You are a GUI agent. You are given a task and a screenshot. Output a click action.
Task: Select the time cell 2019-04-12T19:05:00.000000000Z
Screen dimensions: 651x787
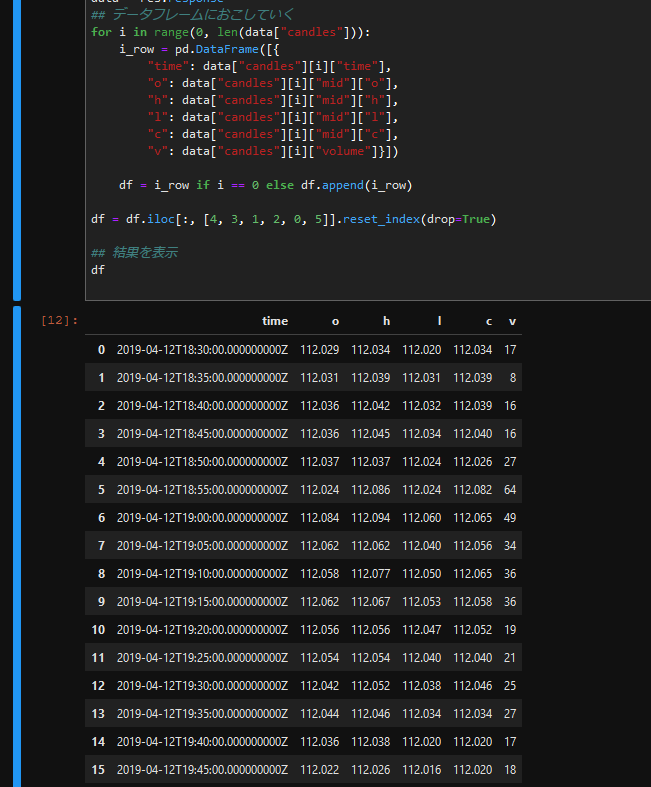202,546
